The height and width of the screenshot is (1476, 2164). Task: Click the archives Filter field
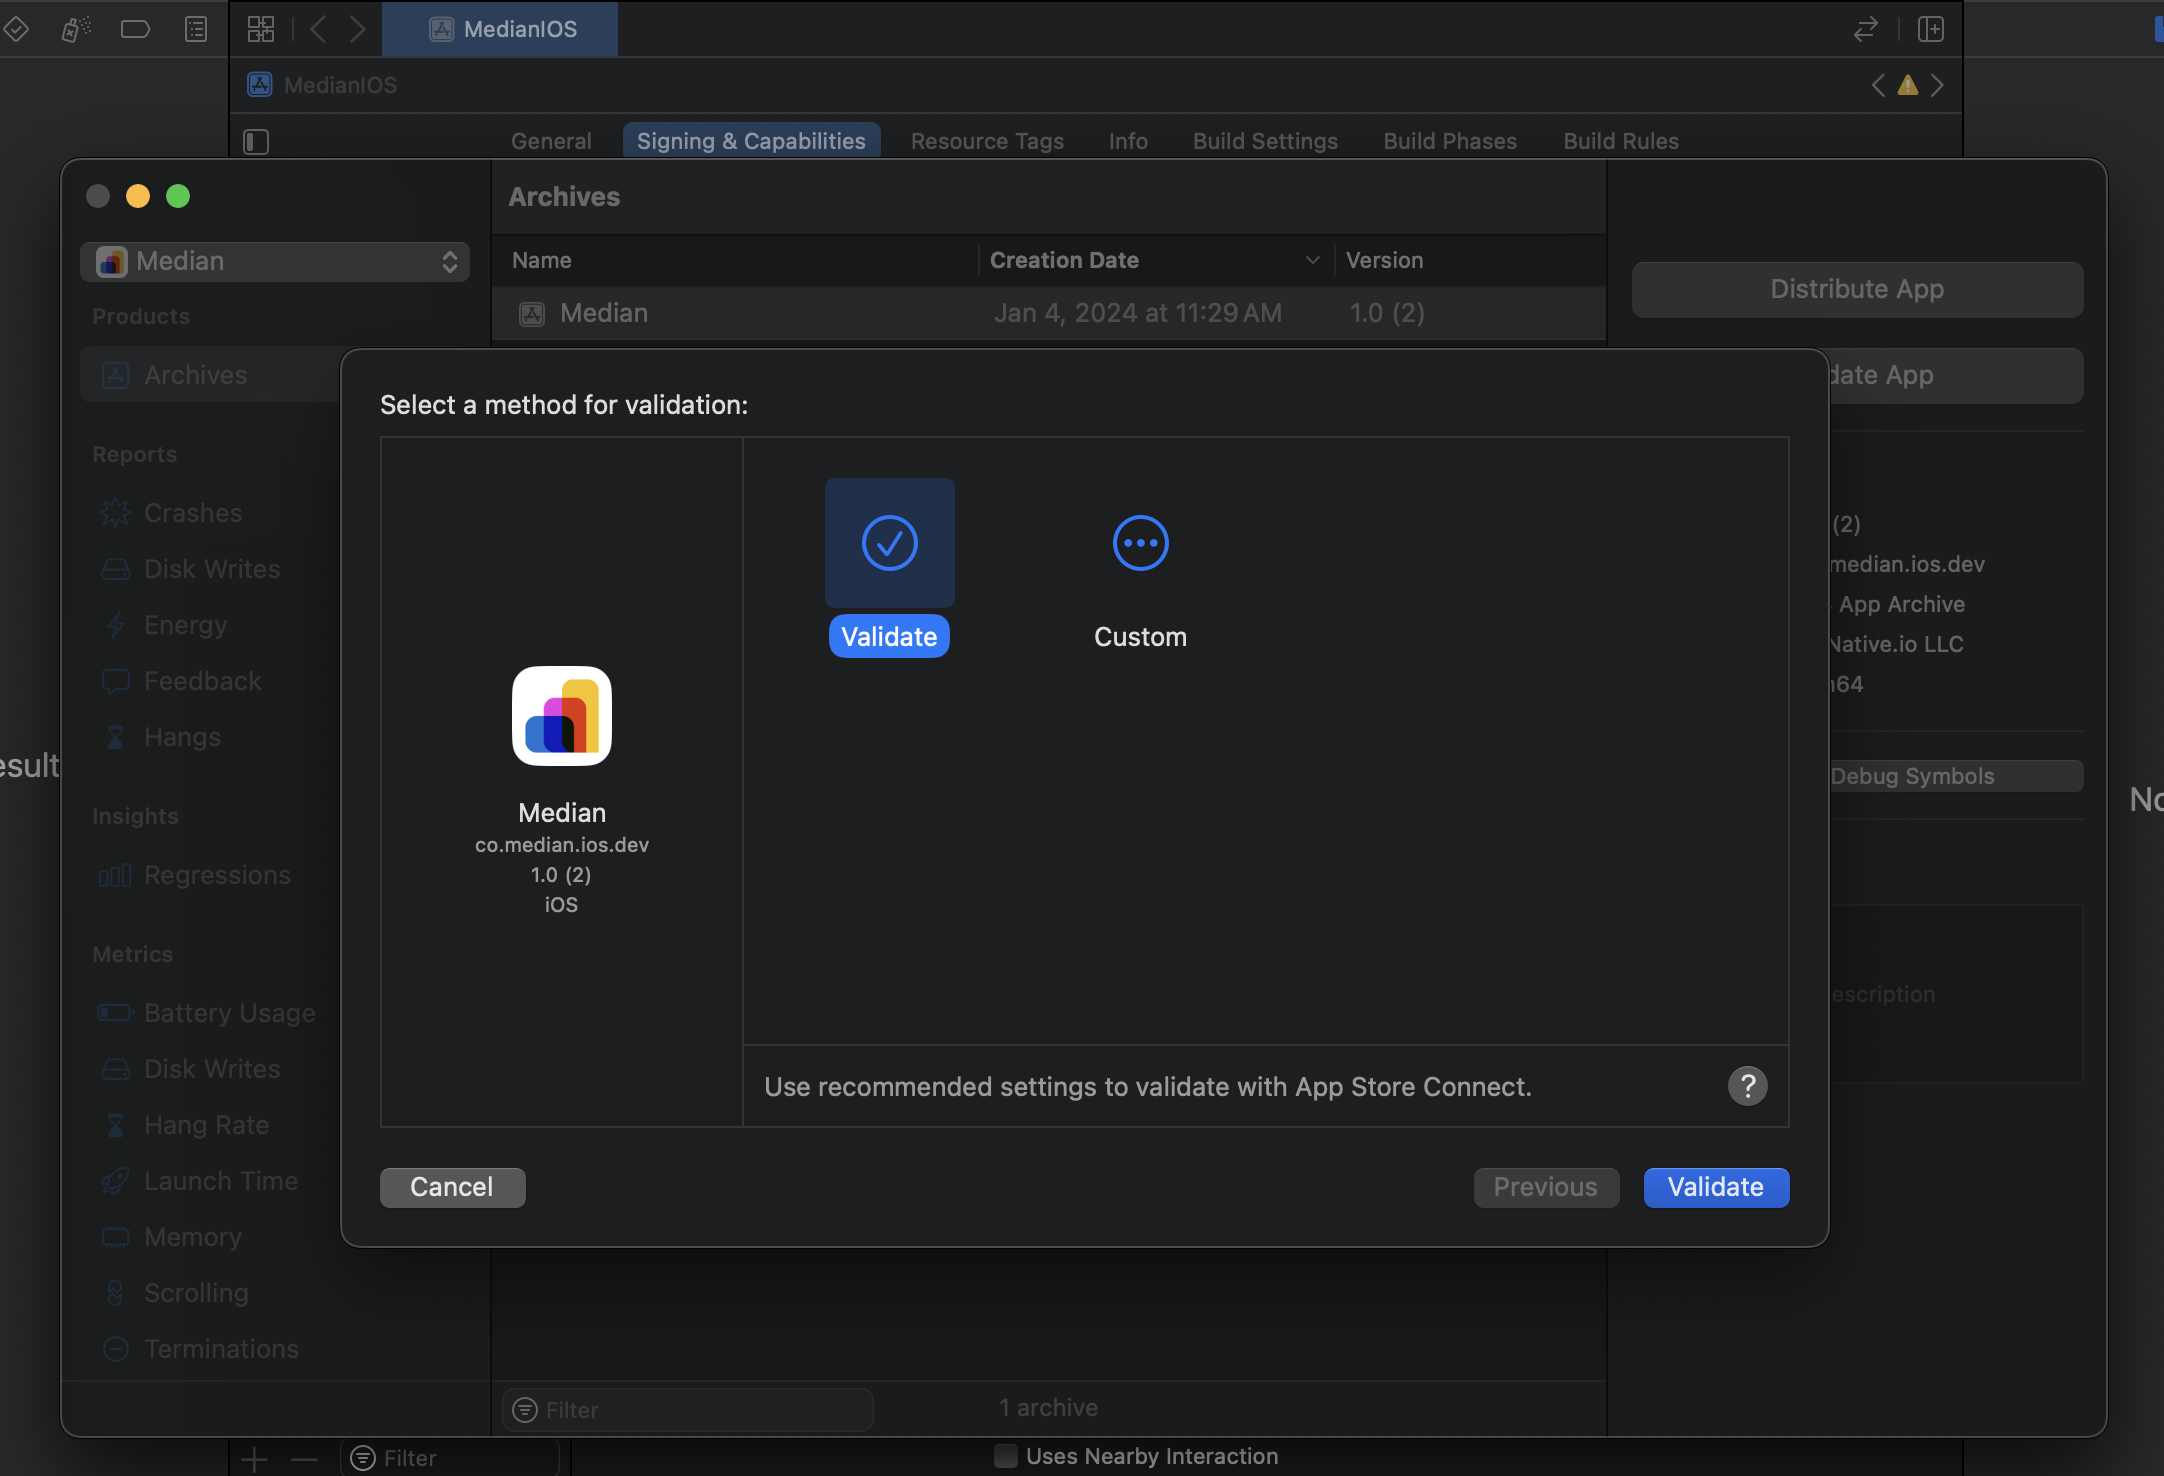click(688, 1409)
